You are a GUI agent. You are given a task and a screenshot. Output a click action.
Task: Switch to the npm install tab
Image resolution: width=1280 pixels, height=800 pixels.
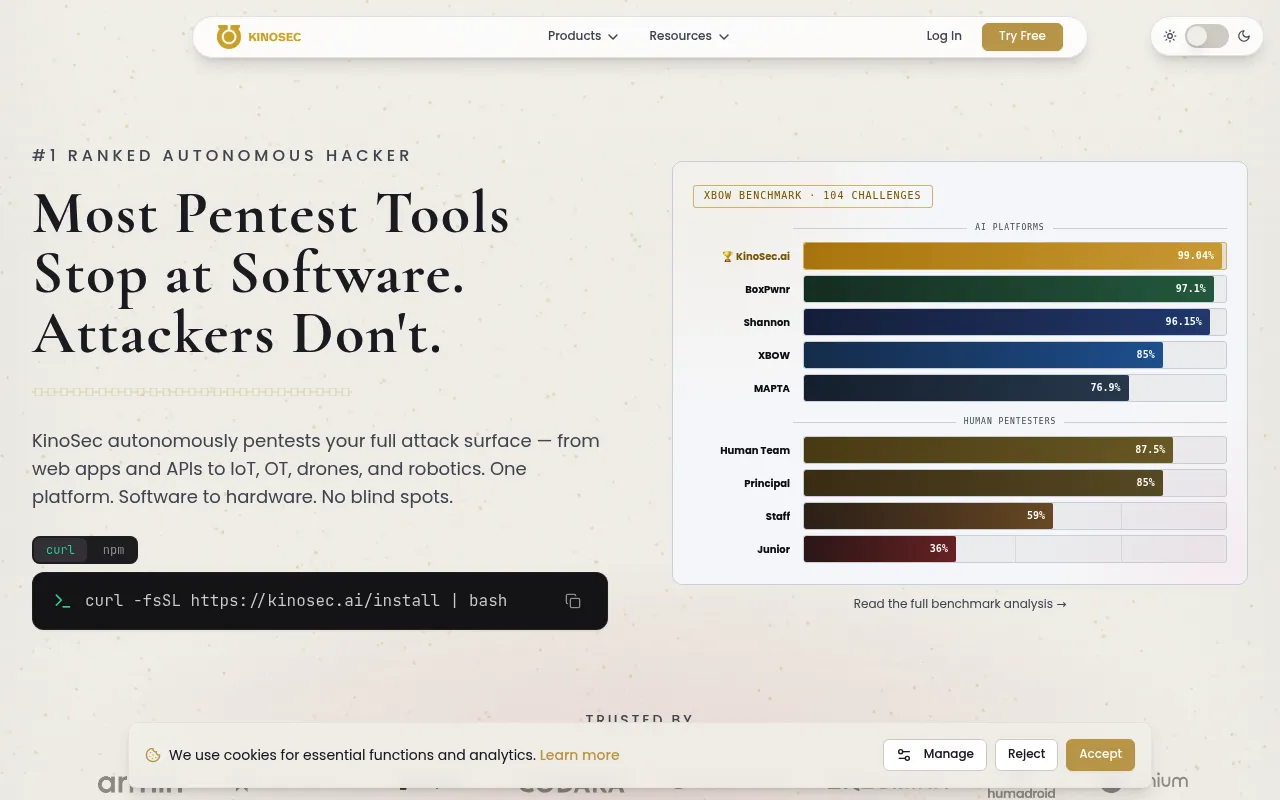114,550
